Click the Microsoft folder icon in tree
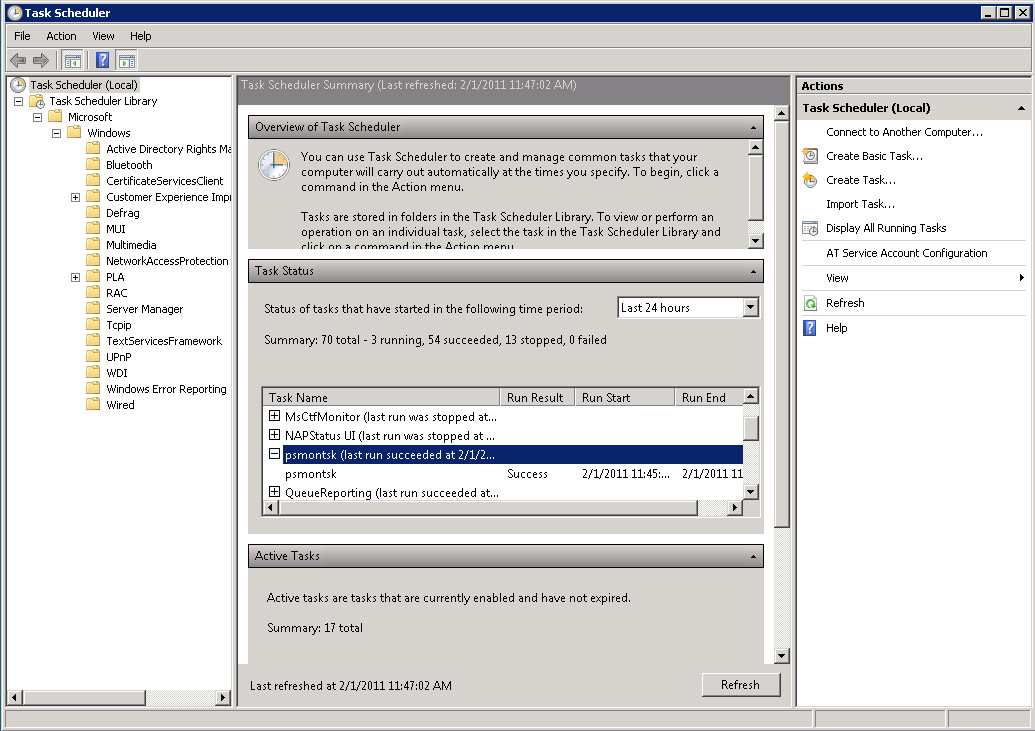 [55, 117]
